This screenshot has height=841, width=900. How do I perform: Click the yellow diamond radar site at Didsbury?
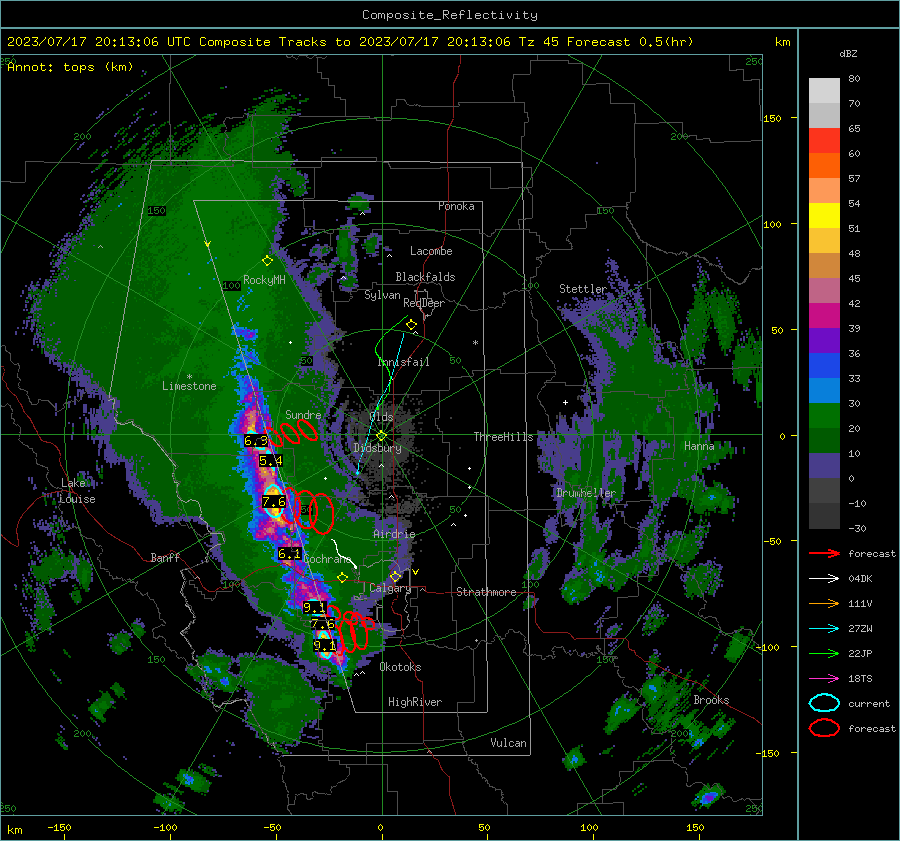click(x=382, y=436)
